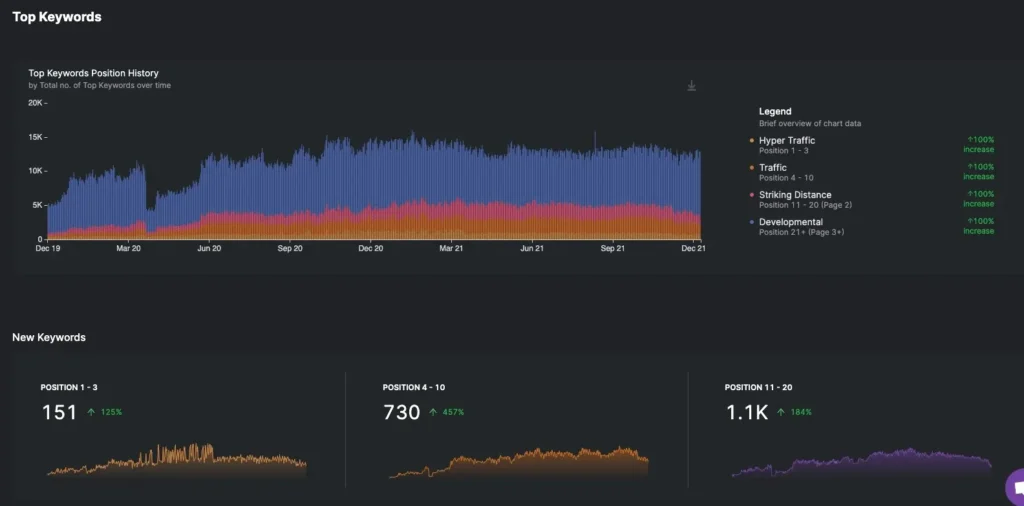
Task: Download the Top Keywords Position History chart
Action: [691, 86]
